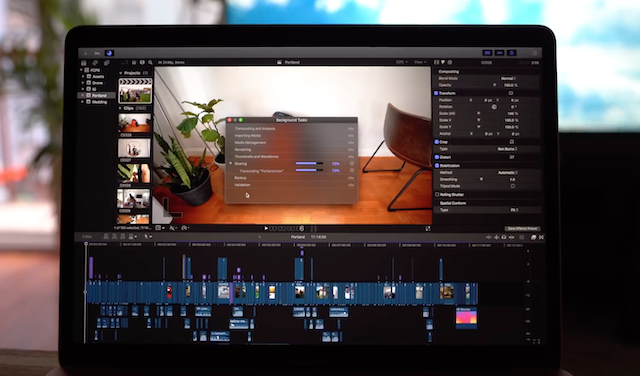Open the viewer zoom percentage menu
Screen dimensions: 640x376
[401, 62]
